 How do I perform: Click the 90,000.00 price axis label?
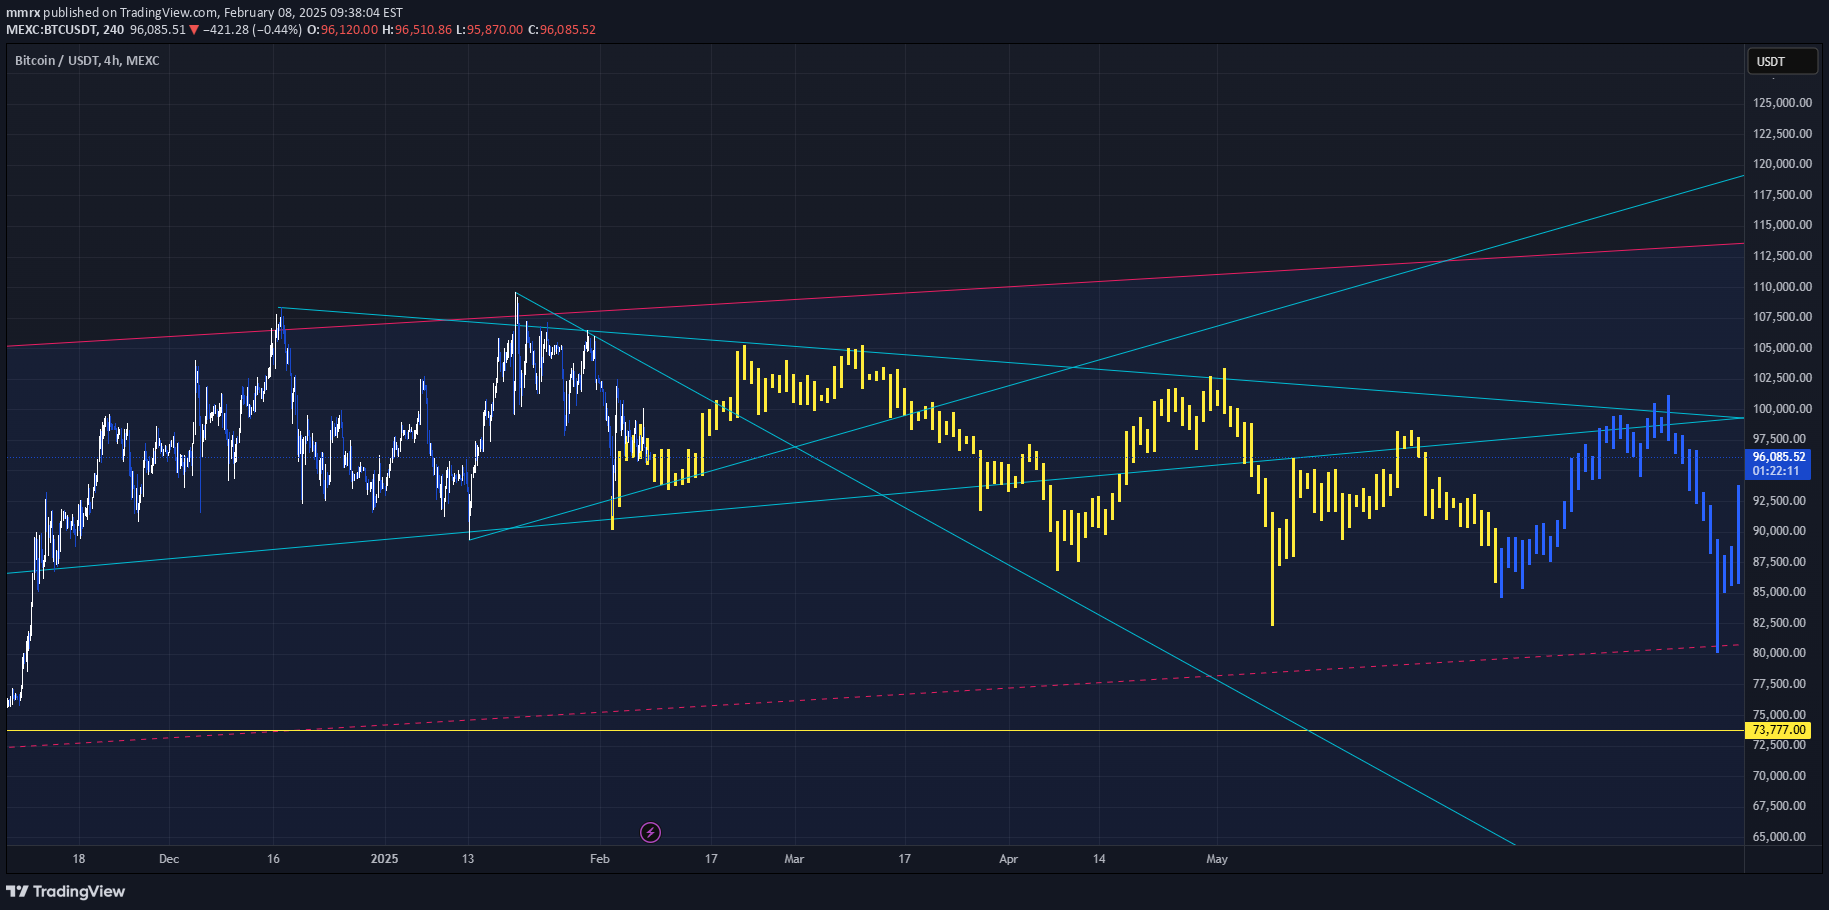click(1779, 530)
